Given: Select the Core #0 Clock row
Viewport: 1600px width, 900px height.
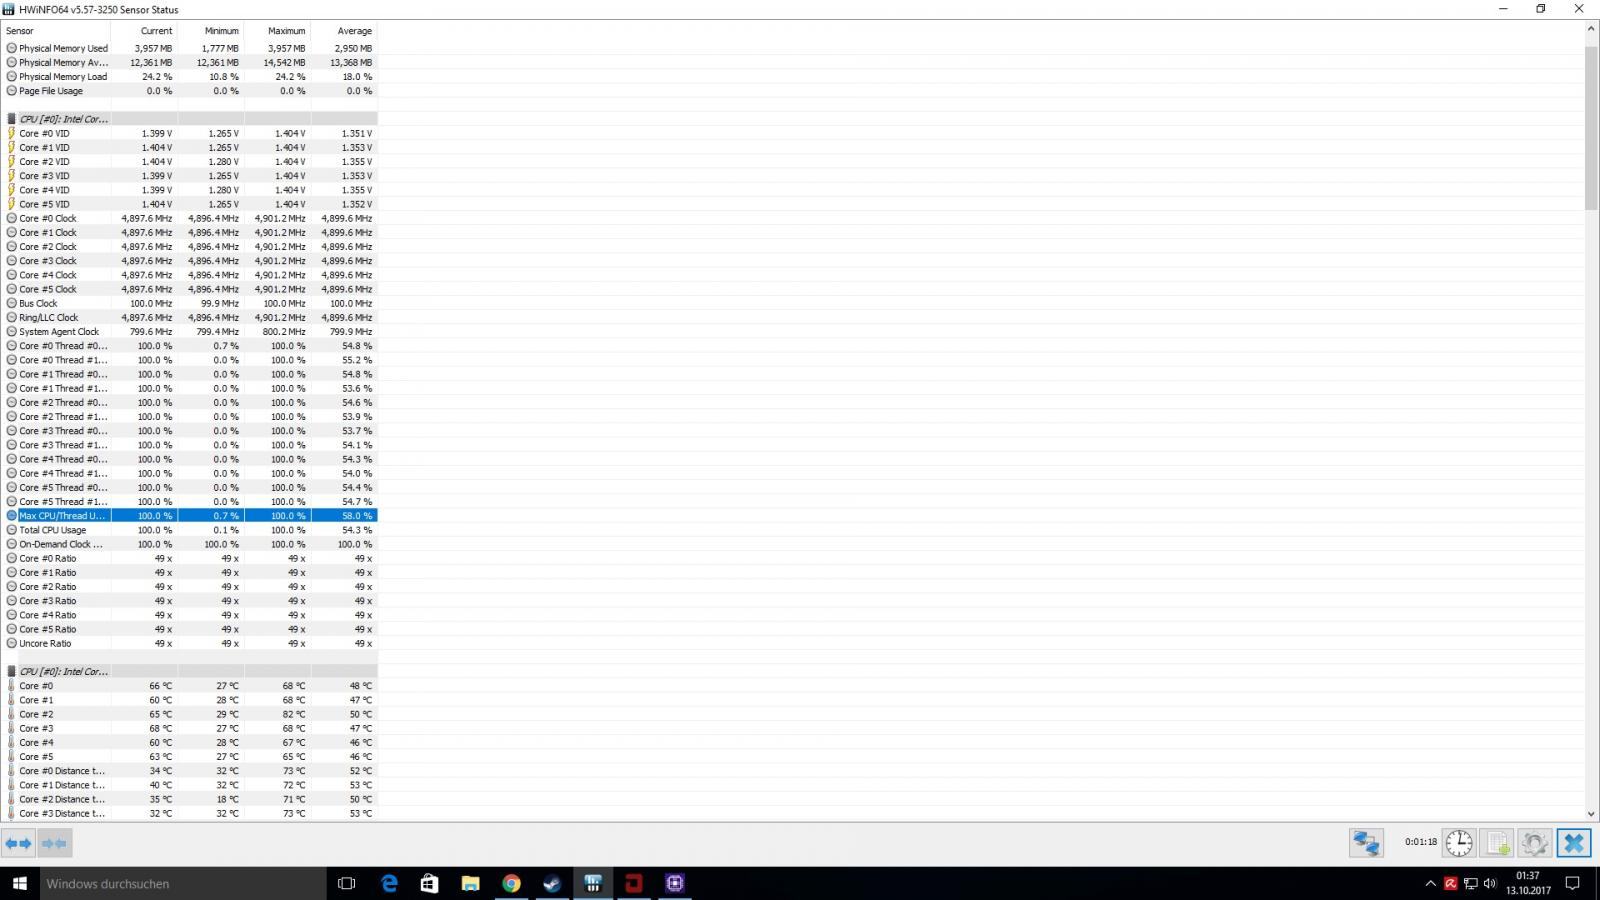Looking at the screenshot, I should (x=190, y=218).
